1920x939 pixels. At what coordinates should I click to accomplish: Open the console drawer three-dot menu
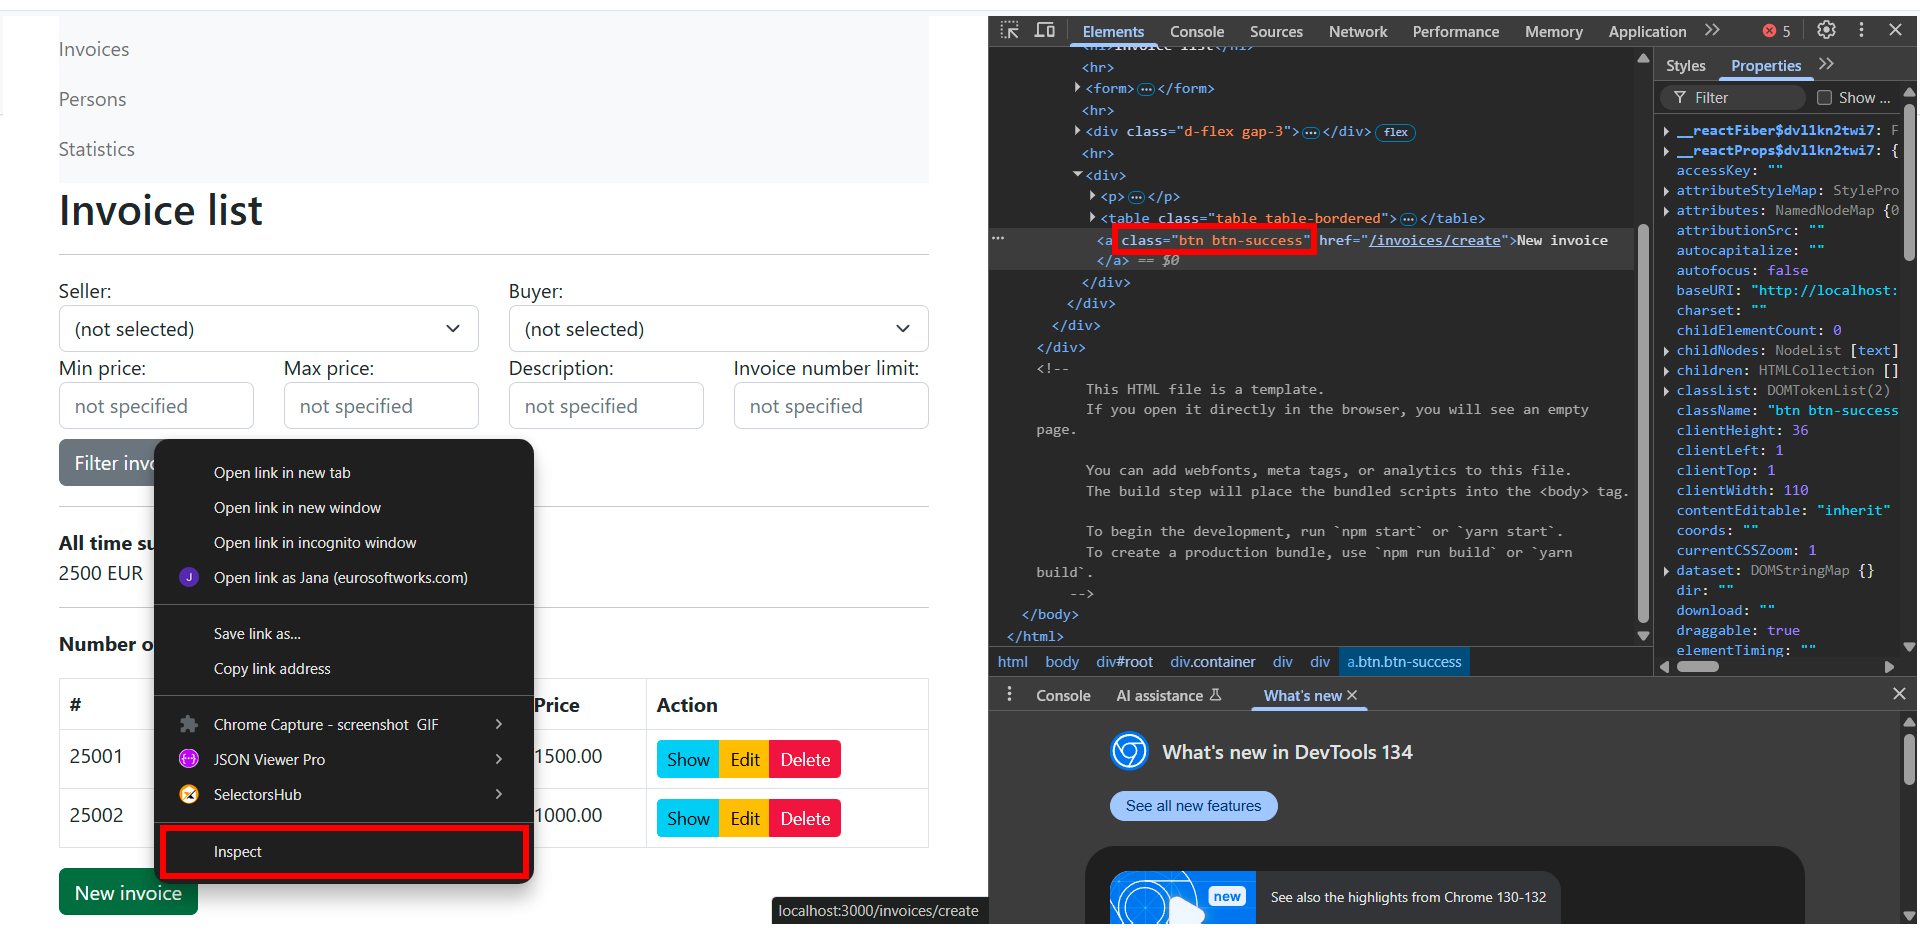pyautogui.click(x=1009, y=693)
